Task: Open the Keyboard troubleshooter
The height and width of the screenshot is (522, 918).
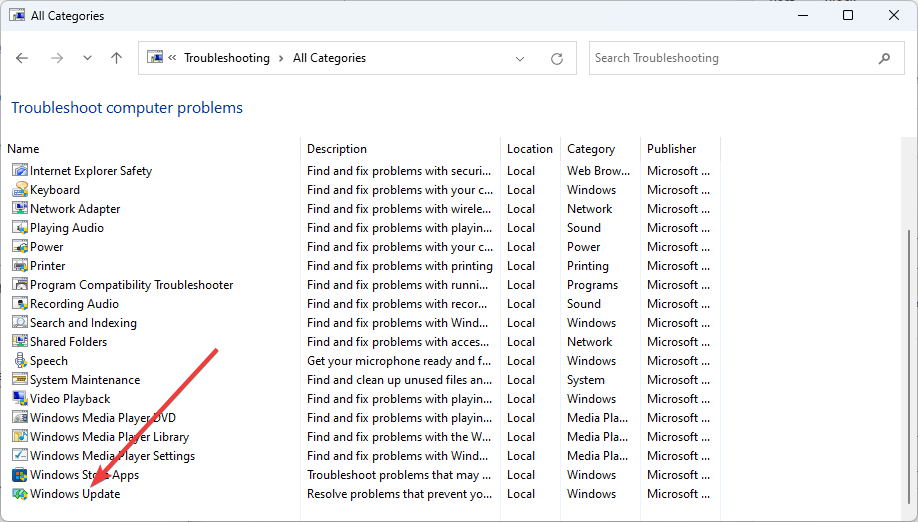Action: 55,190
